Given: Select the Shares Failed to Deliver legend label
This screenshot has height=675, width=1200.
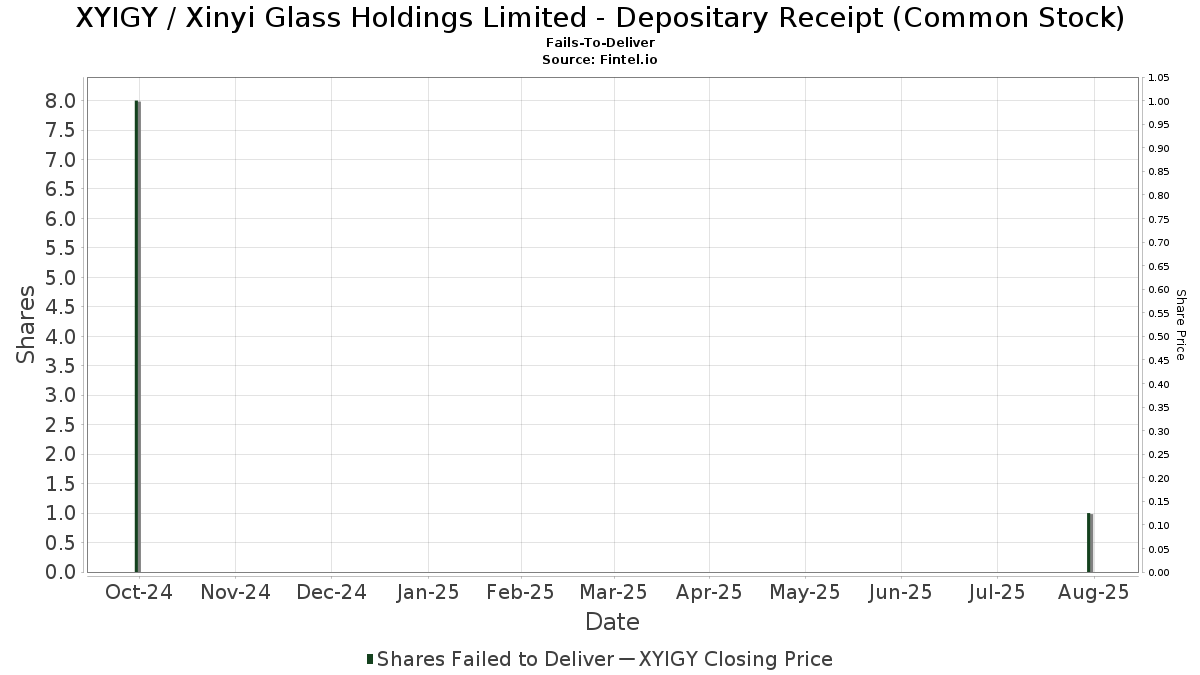Looking at the screenshot, I should [496, 659].
